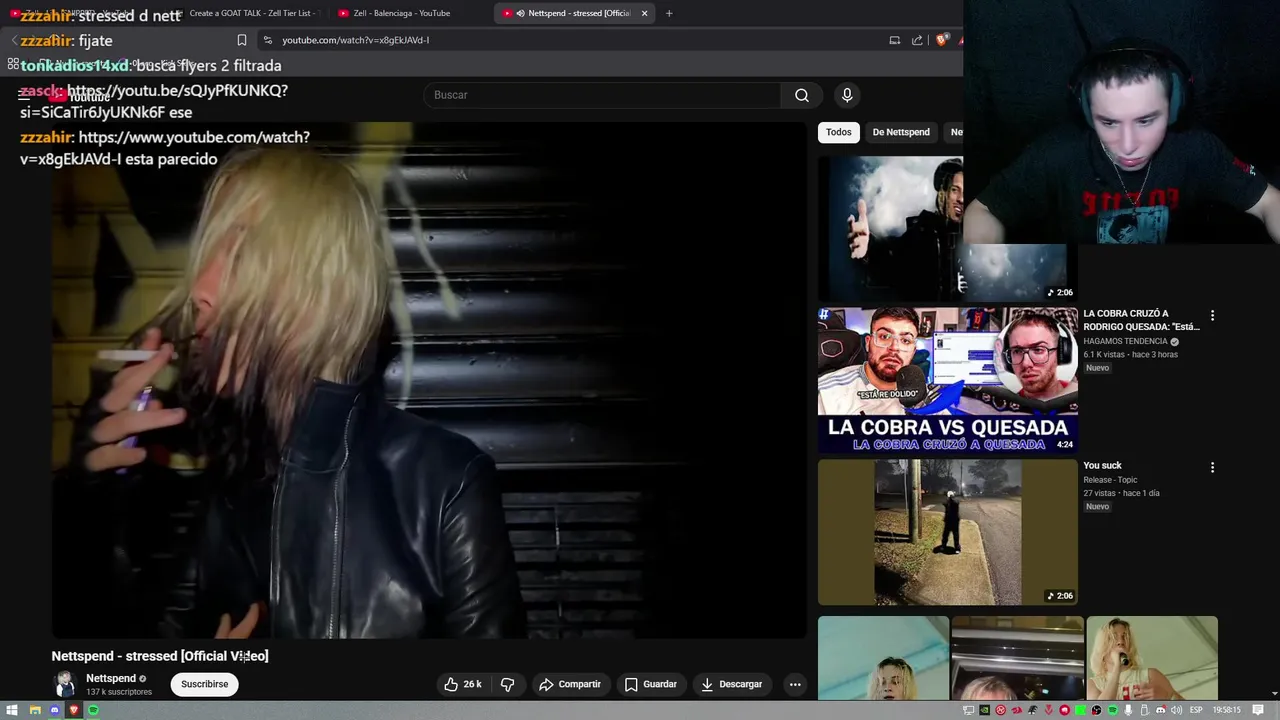This screenshot has width=1280, height=720.
Task: Dislike the Nettspend video
Action: [x=507, y=684]
